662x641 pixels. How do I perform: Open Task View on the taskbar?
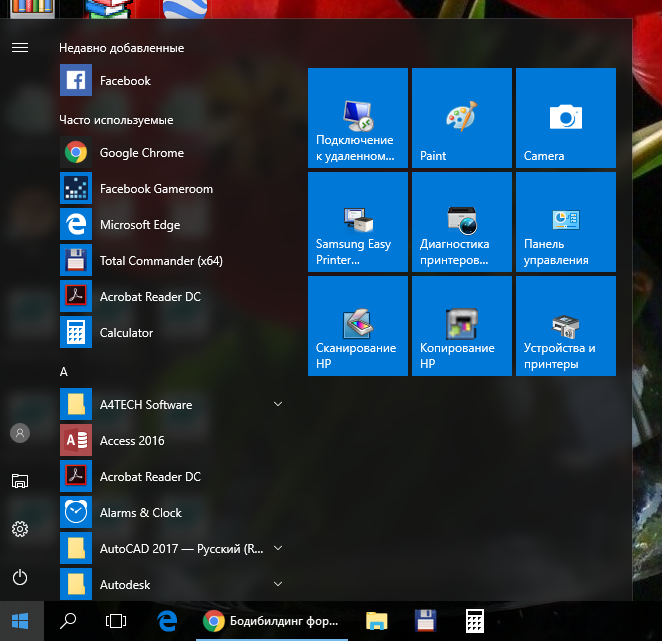[116, 621]
